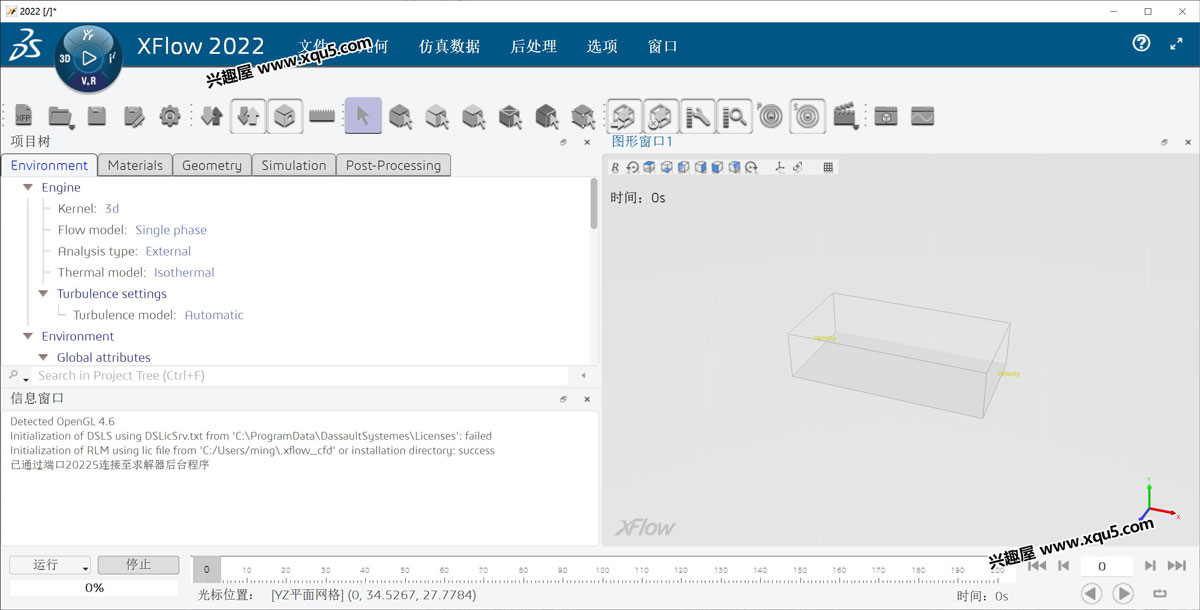Switch to the Geometry tab
1200x610 pixels.
pyautogui.click(x=212, y=165)
